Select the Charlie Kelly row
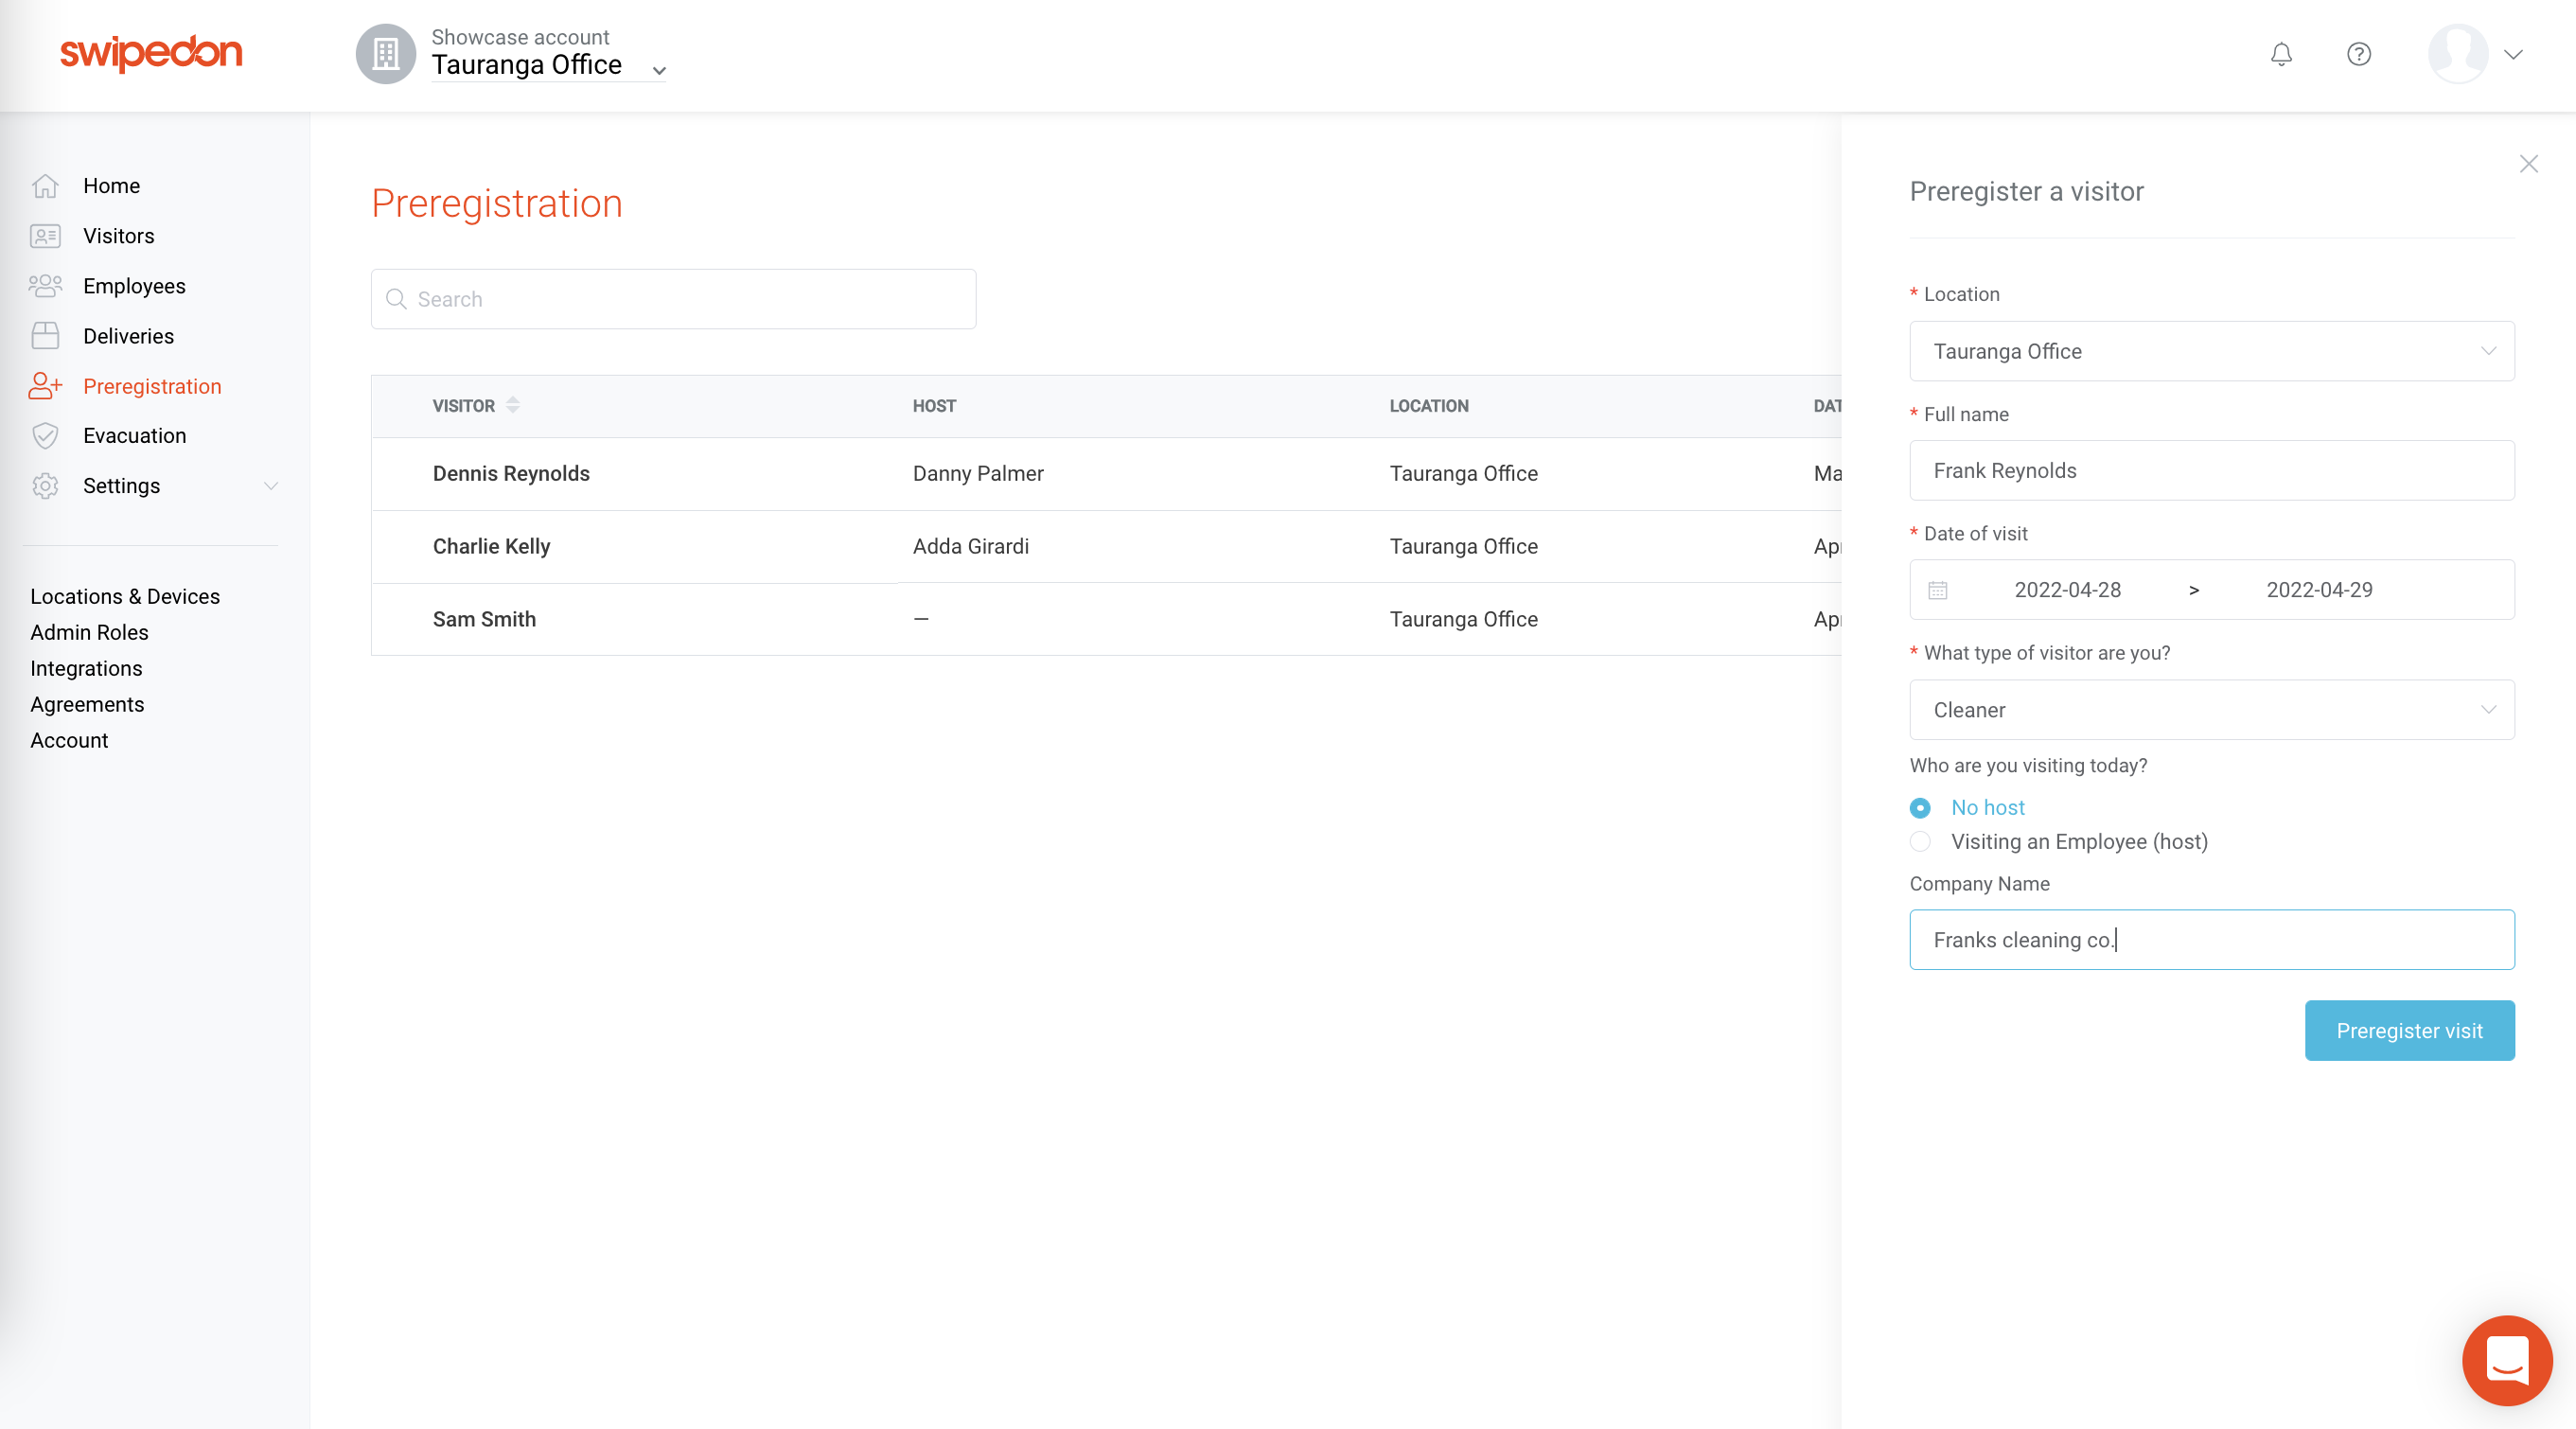The width and height of the screenshot is (2576, 1429). pyautogui.click(x=1106, y=547)
